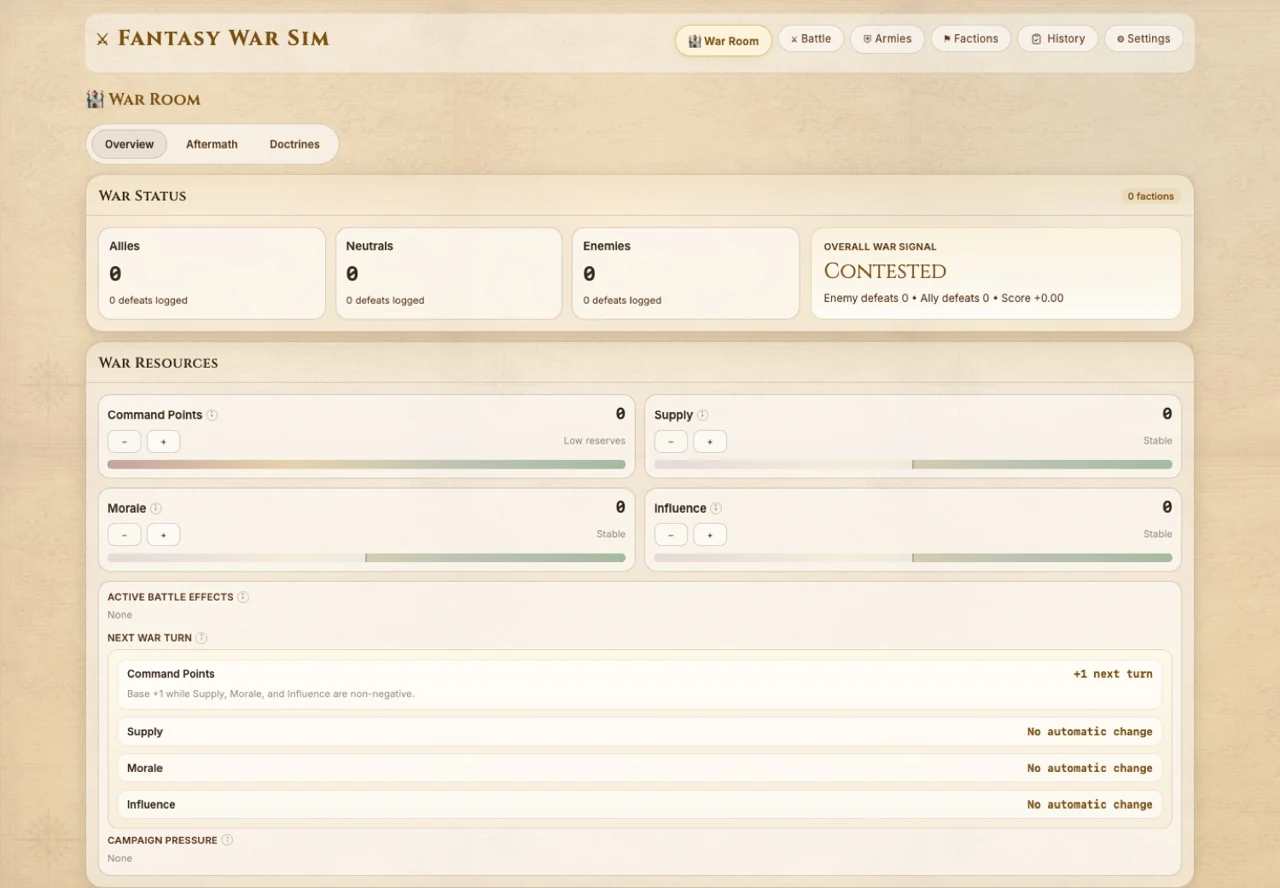This screenshot has width=1280, height=888.
Task: Click Supply row 'No automatic change'
Action: (x=1089, y=732)
